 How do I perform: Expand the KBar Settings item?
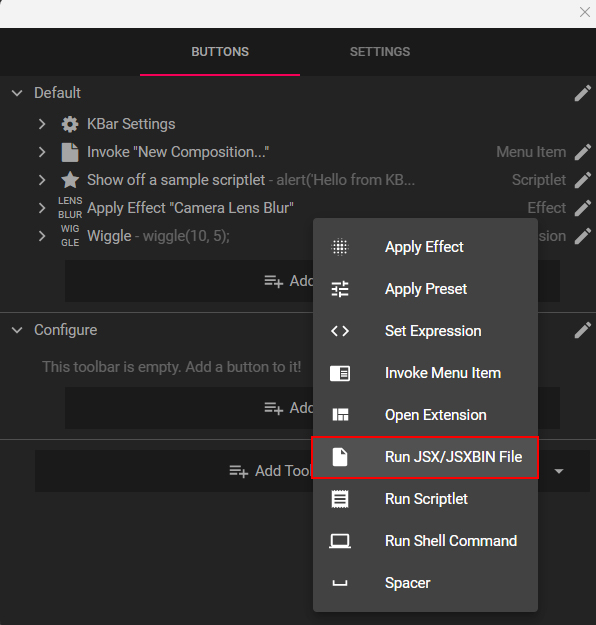(42, 124)
